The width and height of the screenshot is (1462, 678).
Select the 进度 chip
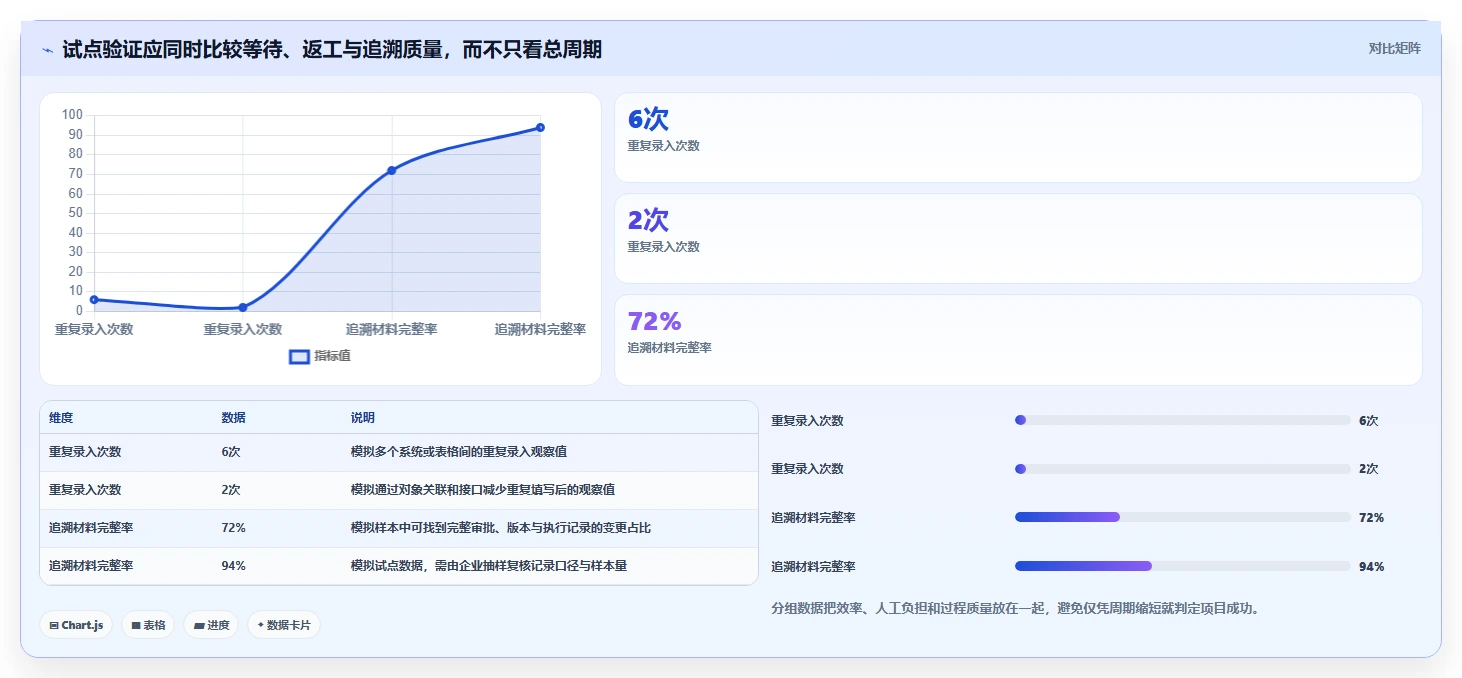[211, 625]
